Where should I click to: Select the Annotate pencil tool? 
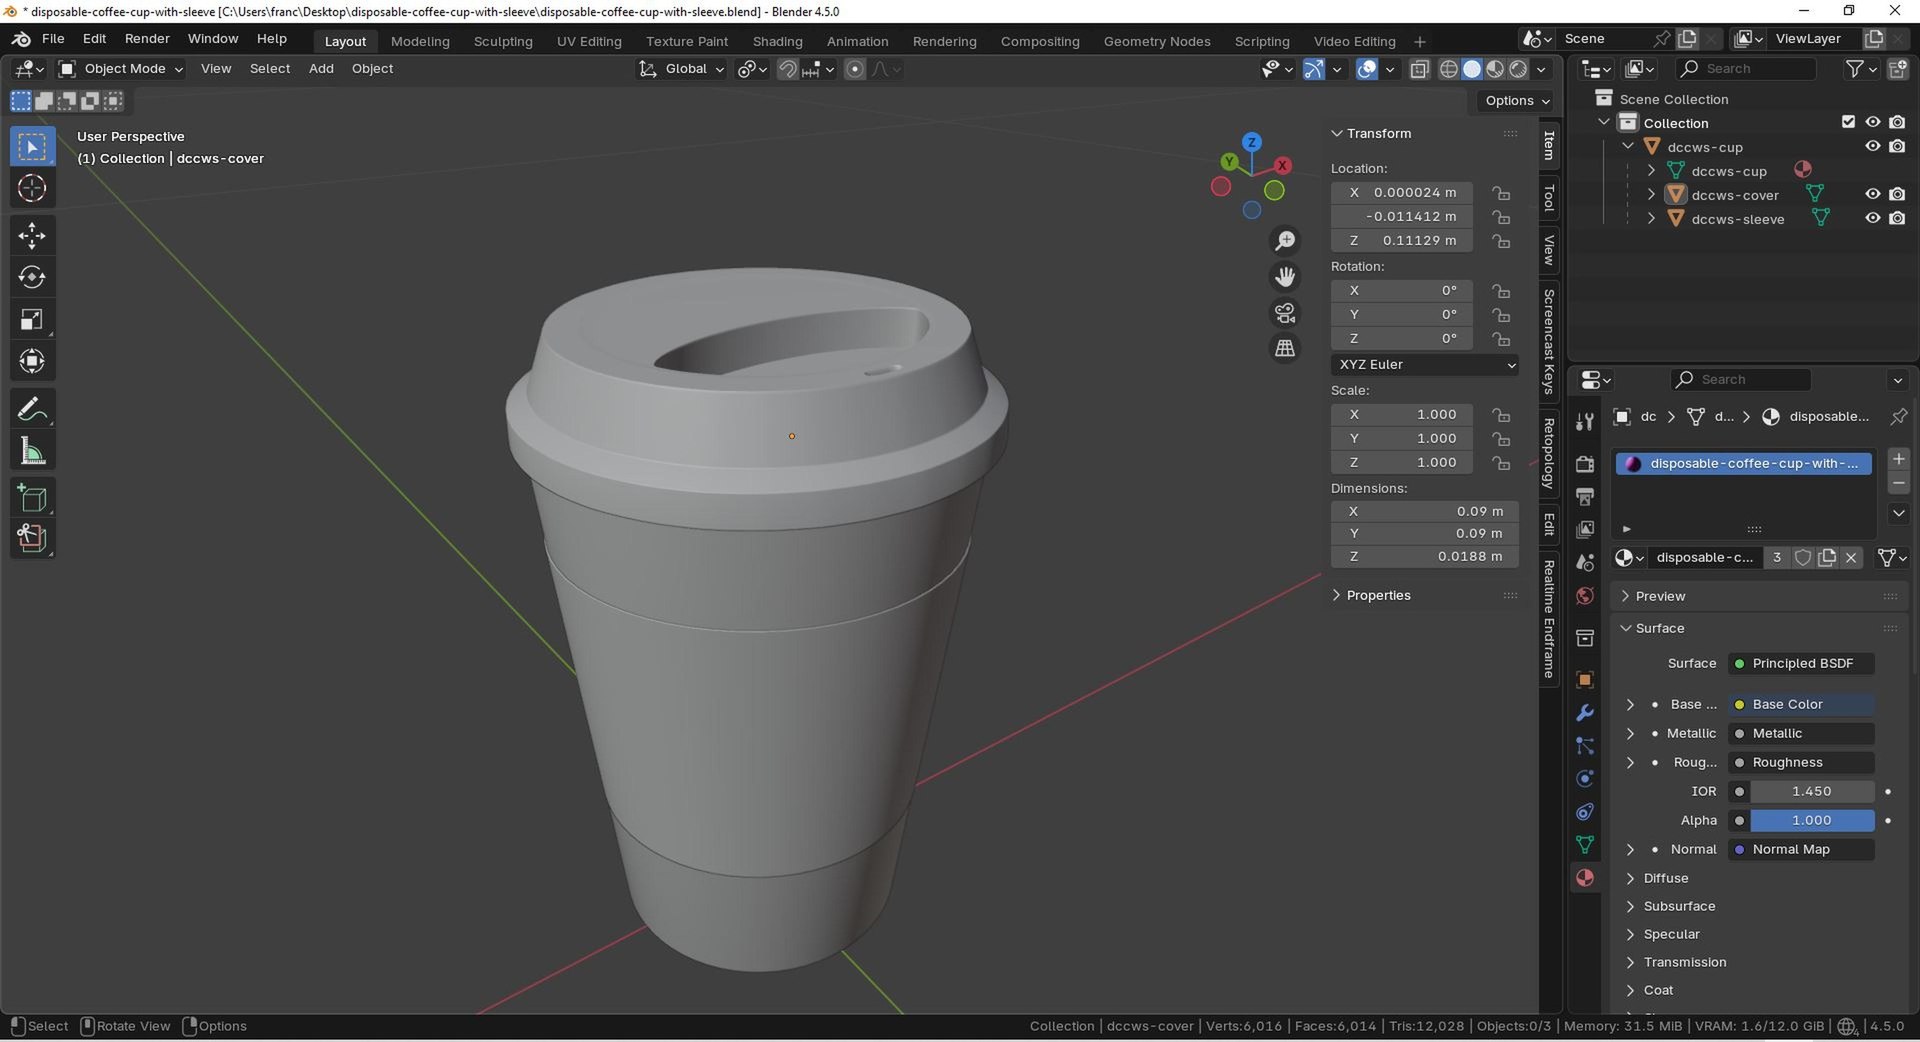click(32, 409)
